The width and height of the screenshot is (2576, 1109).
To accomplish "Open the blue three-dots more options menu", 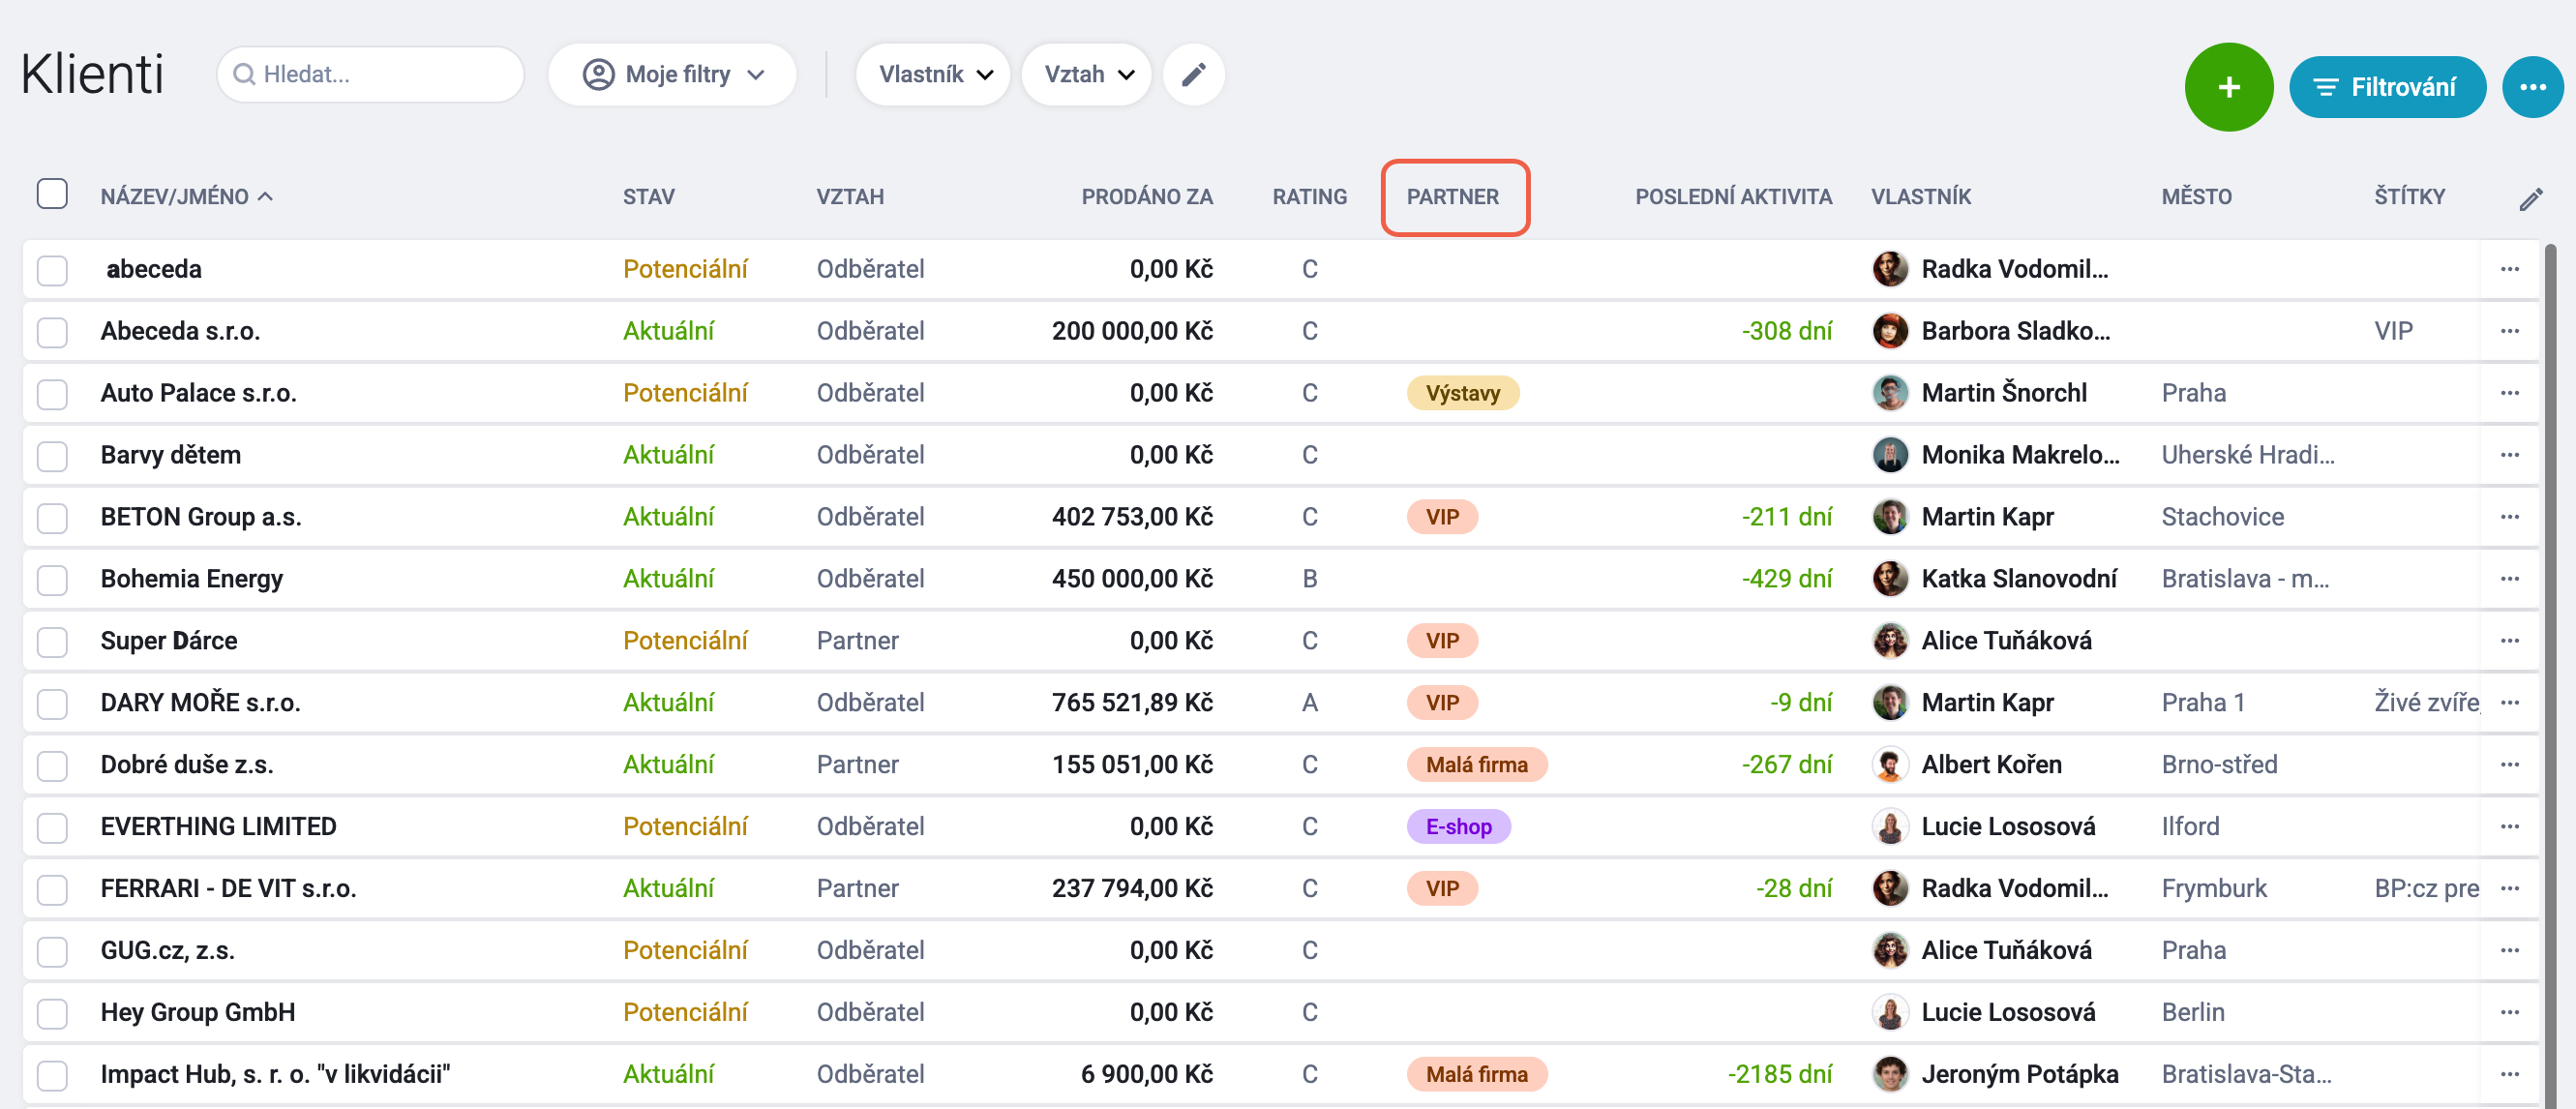I will pyautogui.click(x=2532, y=87).
